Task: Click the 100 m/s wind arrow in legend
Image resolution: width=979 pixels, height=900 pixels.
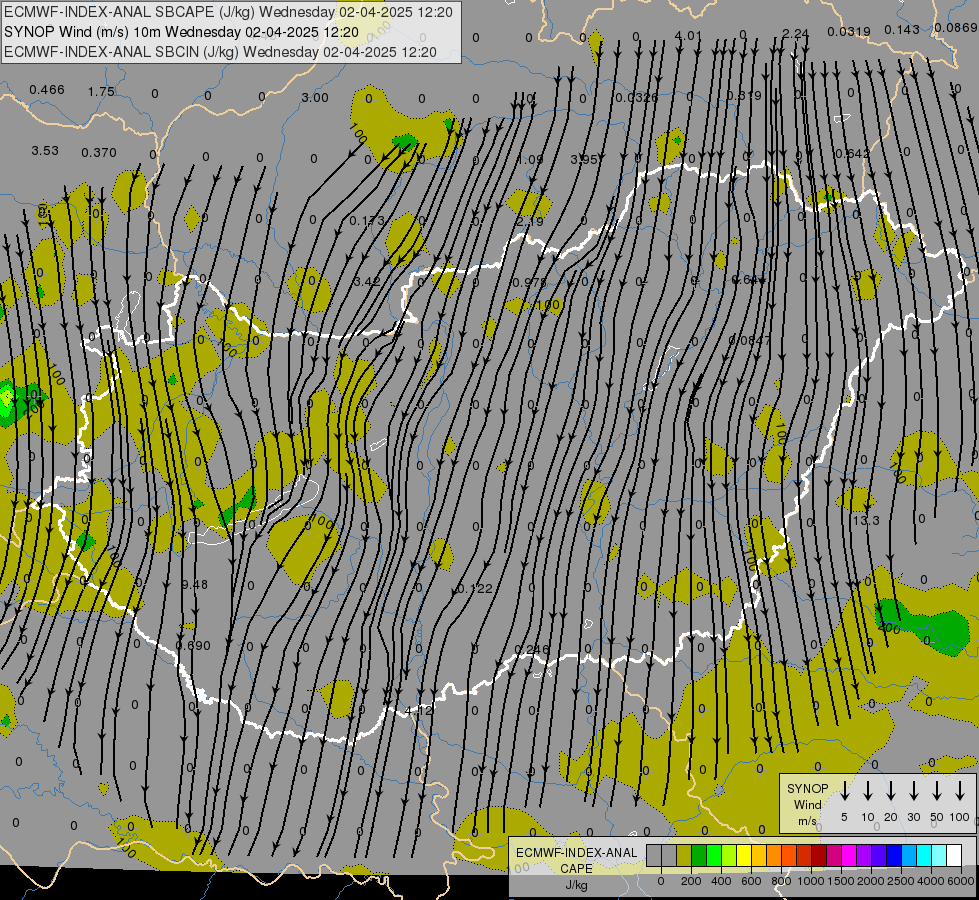Action: click(960, 791)
